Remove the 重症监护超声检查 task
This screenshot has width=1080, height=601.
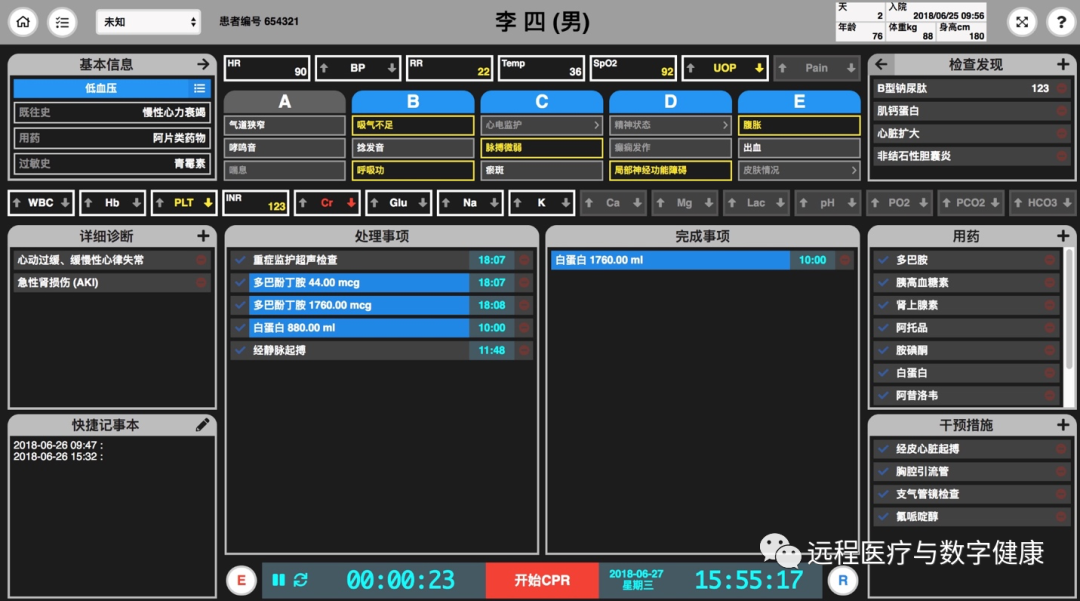[x=524, y=260]
